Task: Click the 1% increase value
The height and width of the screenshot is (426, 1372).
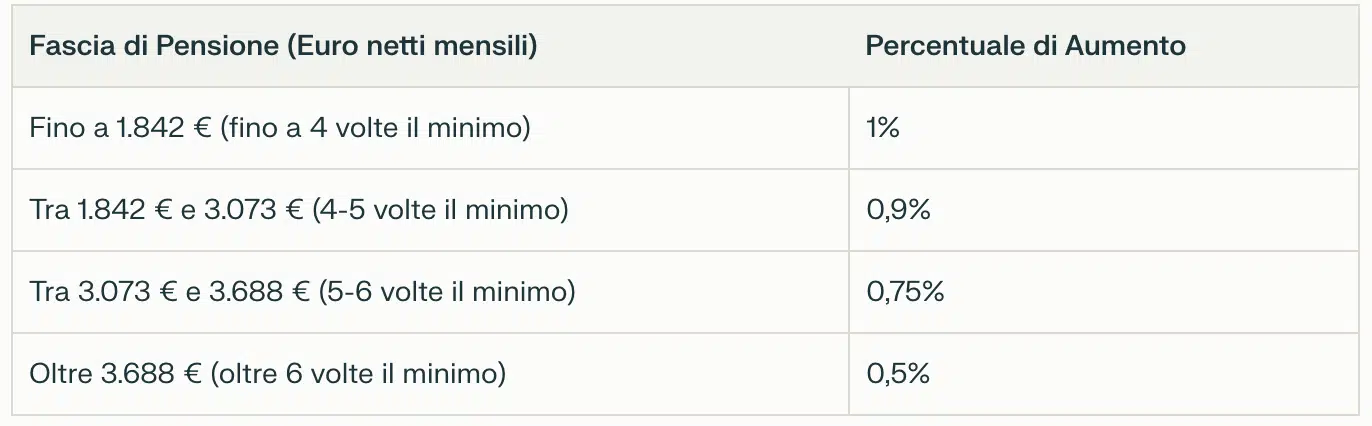Action: pyautogui.click(x=883, y=128)
